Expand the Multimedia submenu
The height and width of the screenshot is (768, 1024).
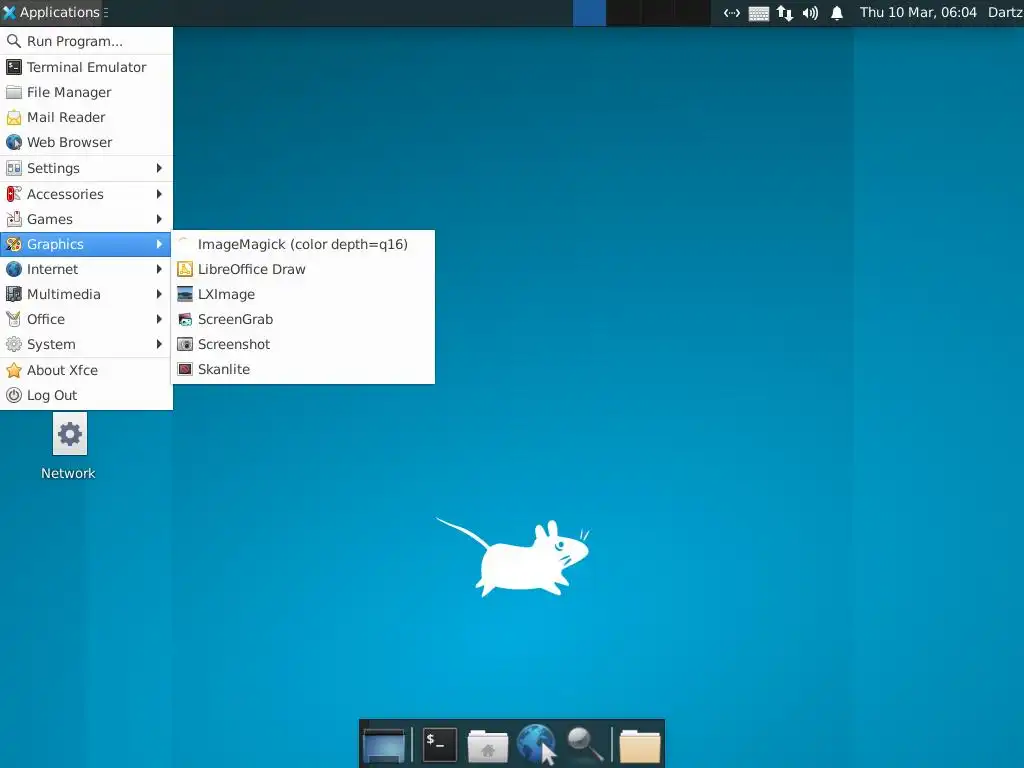click(86, 294)
